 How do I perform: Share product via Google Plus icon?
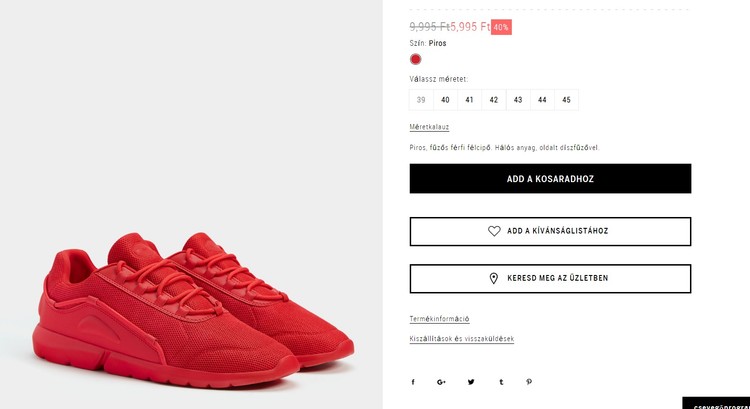[441, 382]
